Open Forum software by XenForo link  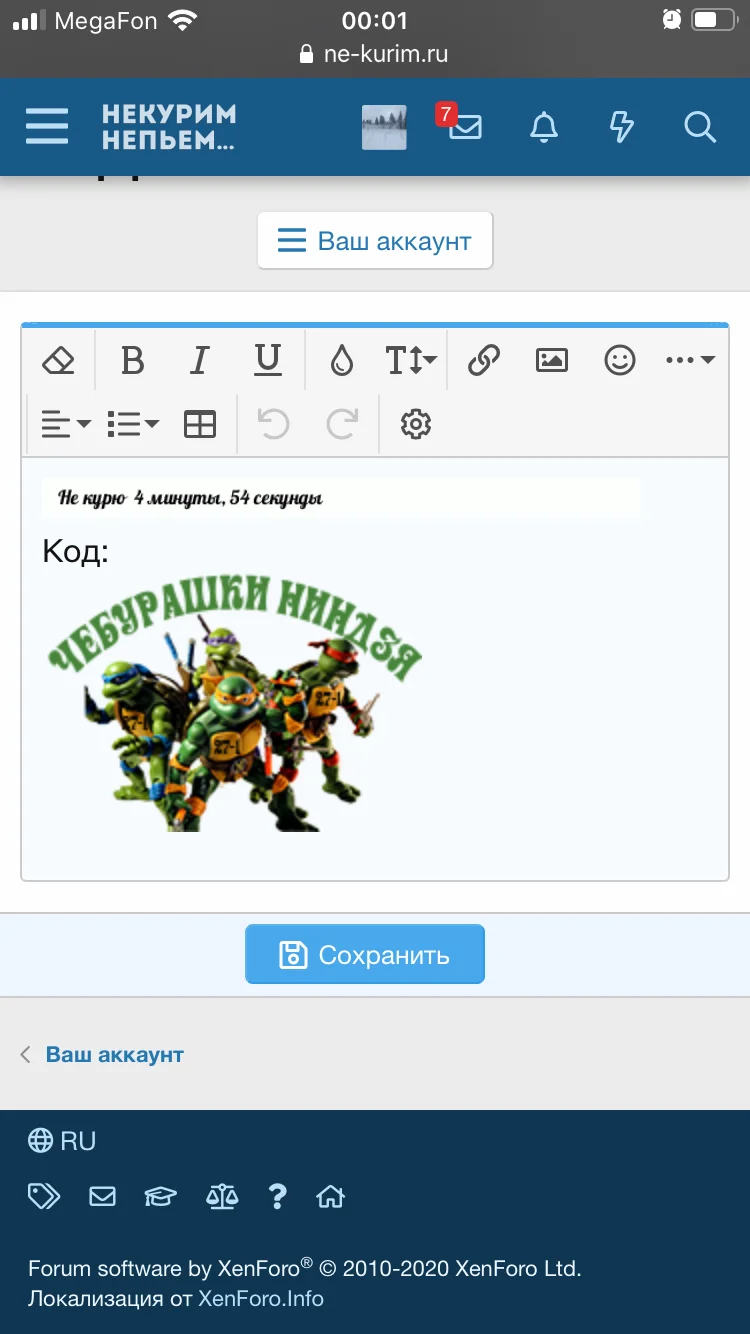tap(304, 1269)
